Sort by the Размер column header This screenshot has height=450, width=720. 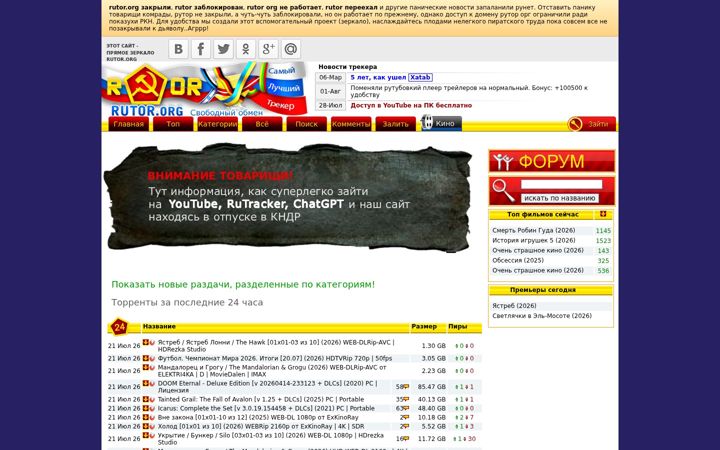[424, 326]
